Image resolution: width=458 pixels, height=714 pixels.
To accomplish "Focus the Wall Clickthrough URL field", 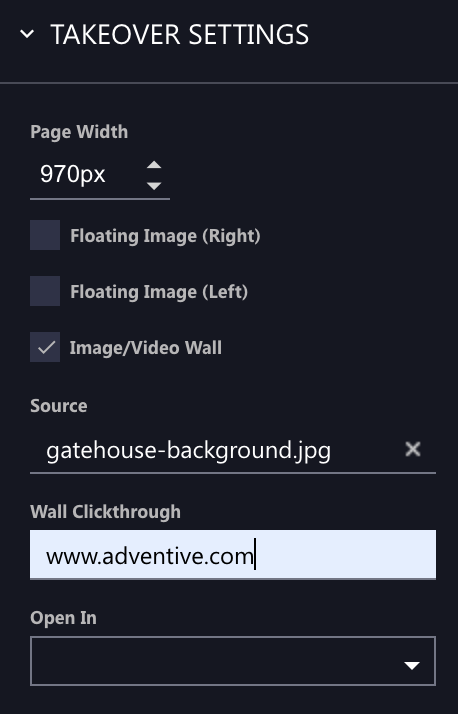I will [x=233, y=555].
